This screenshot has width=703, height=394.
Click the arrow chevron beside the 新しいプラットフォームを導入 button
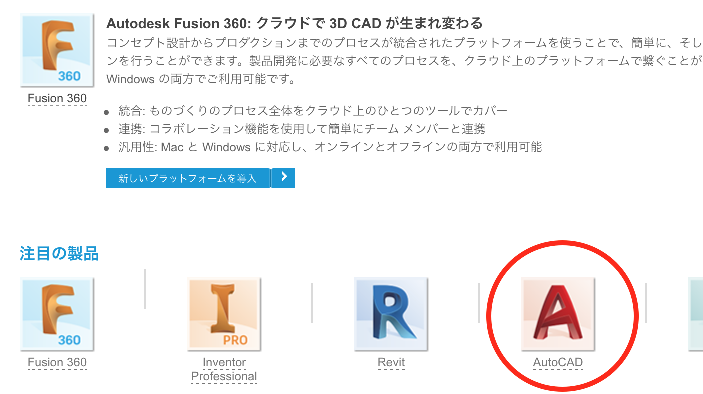pyautogui.click(x=283, y=178)
